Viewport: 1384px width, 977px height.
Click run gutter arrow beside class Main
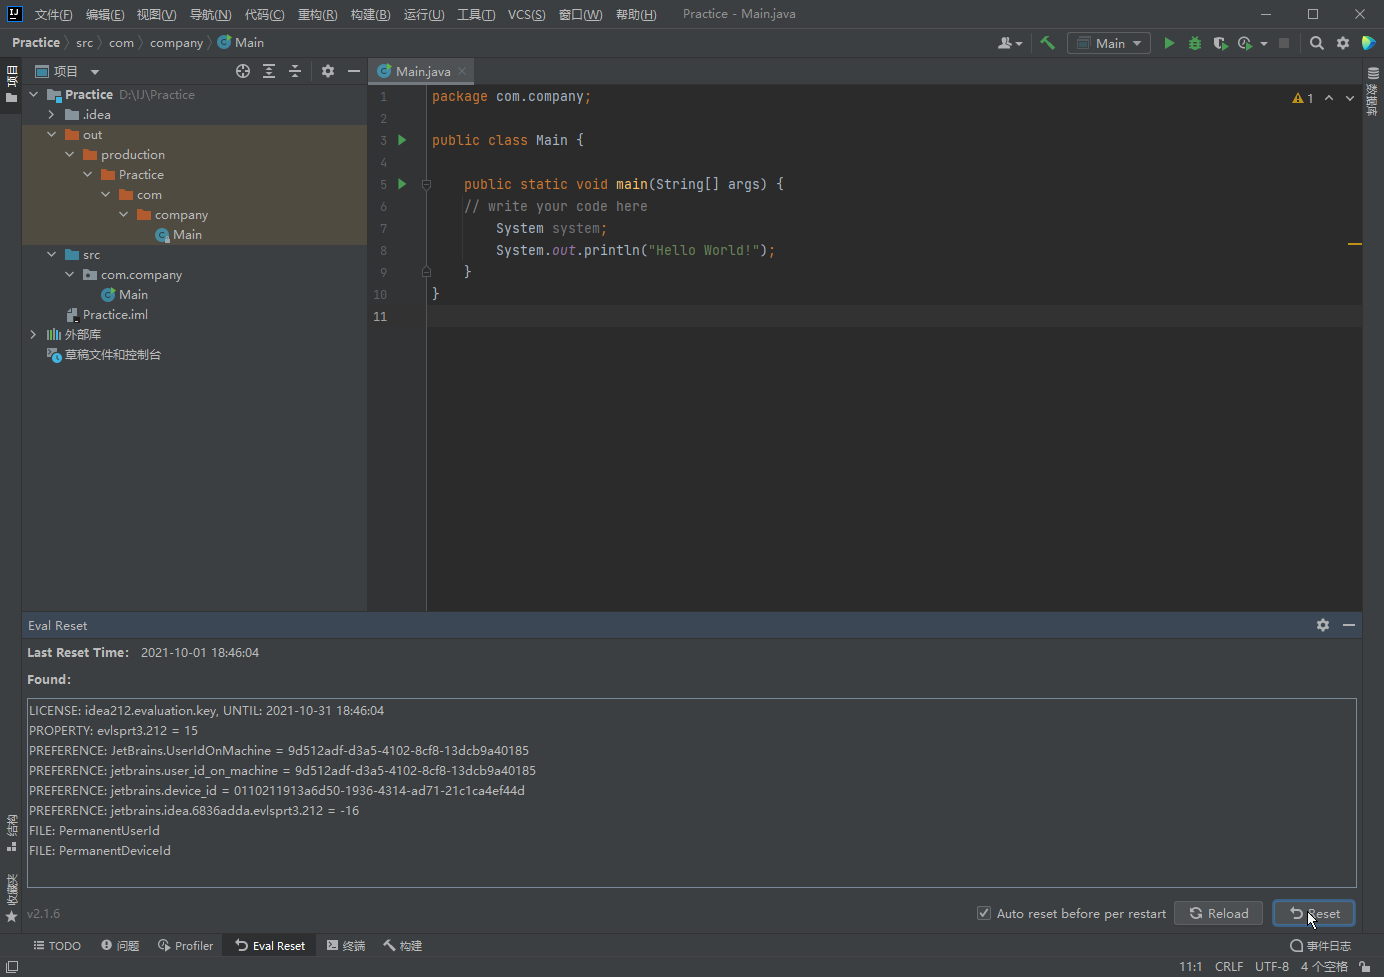(x=402, y=140)
